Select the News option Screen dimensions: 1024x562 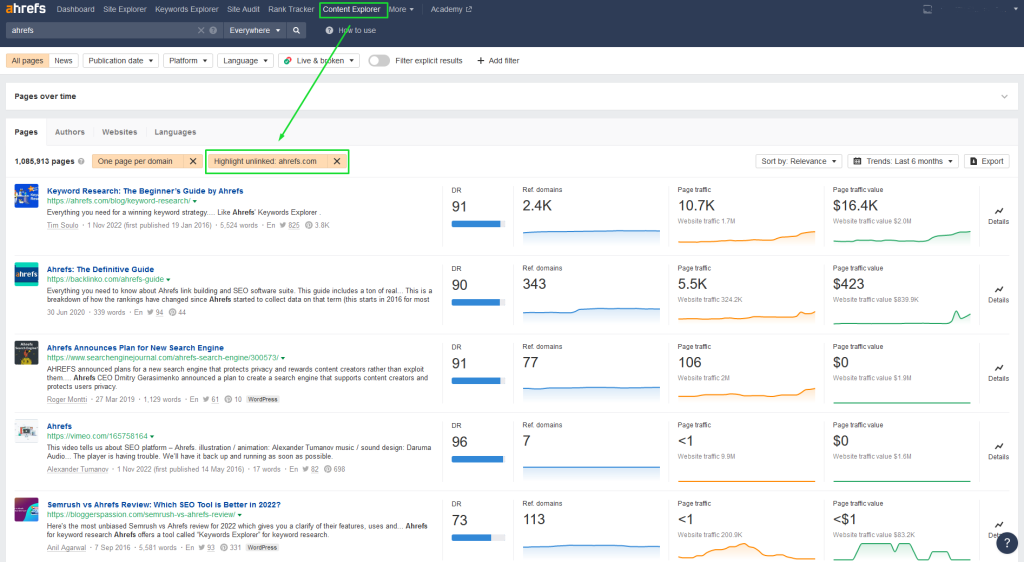point(63,61)
